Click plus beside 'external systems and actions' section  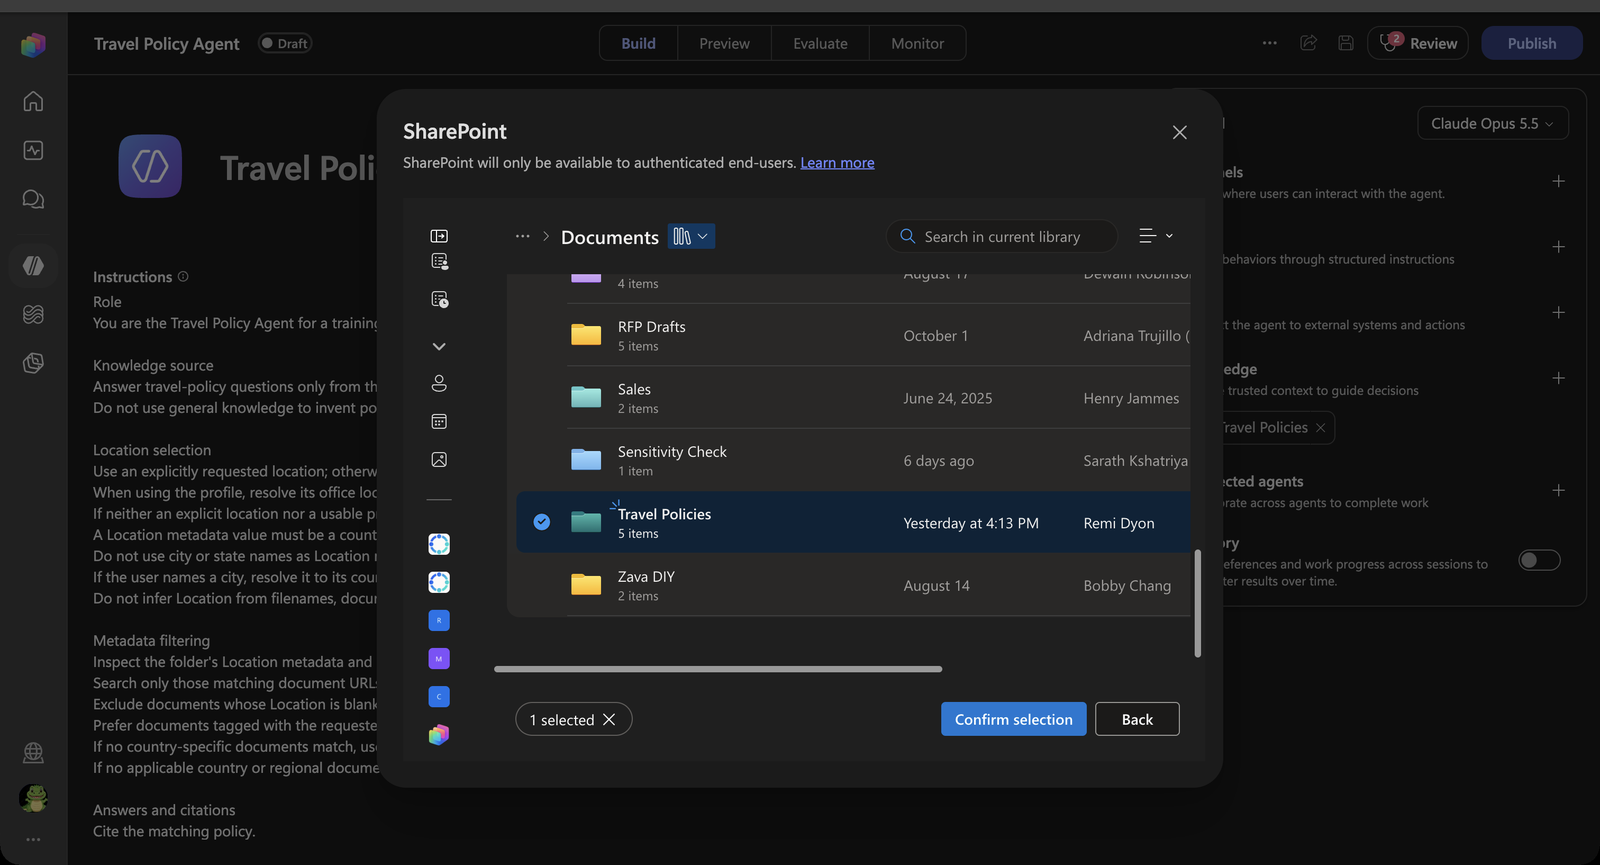click(1558, 312)
